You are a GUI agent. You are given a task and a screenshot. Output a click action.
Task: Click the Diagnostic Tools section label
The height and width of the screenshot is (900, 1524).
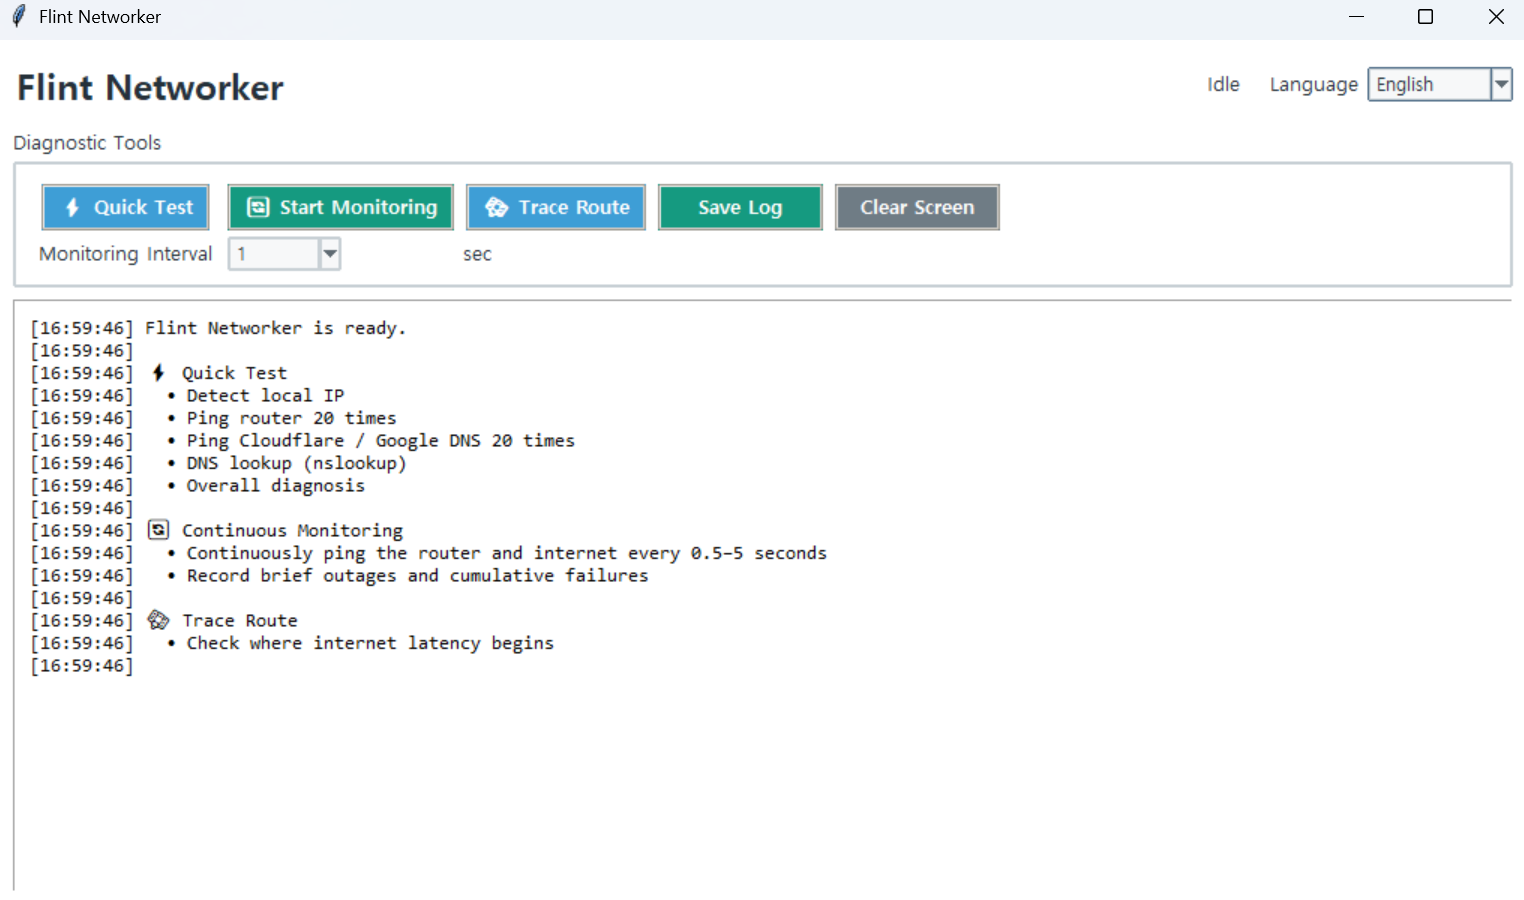tap(87, 143)
